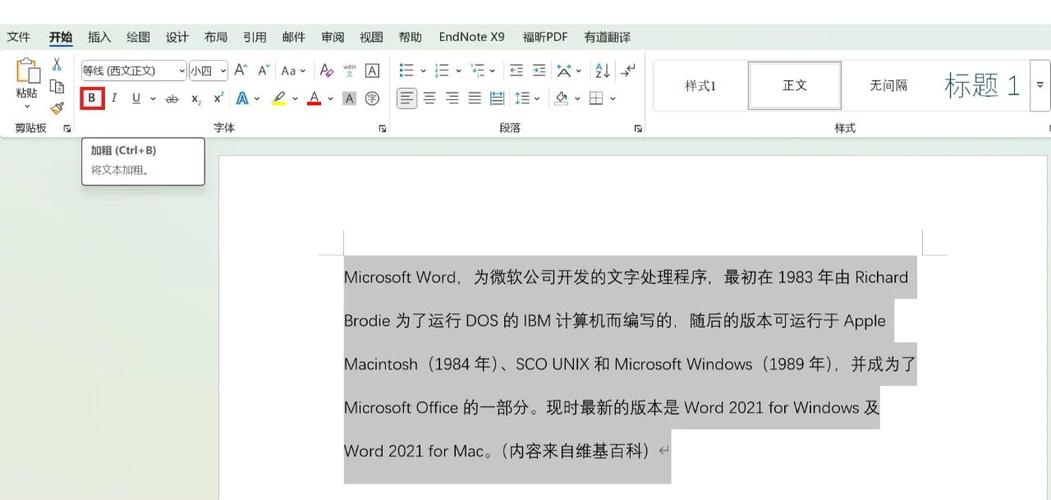Sort text with the A-Z arrow icon
This screenshot has width=1051, height=500.
click(603, 70)
